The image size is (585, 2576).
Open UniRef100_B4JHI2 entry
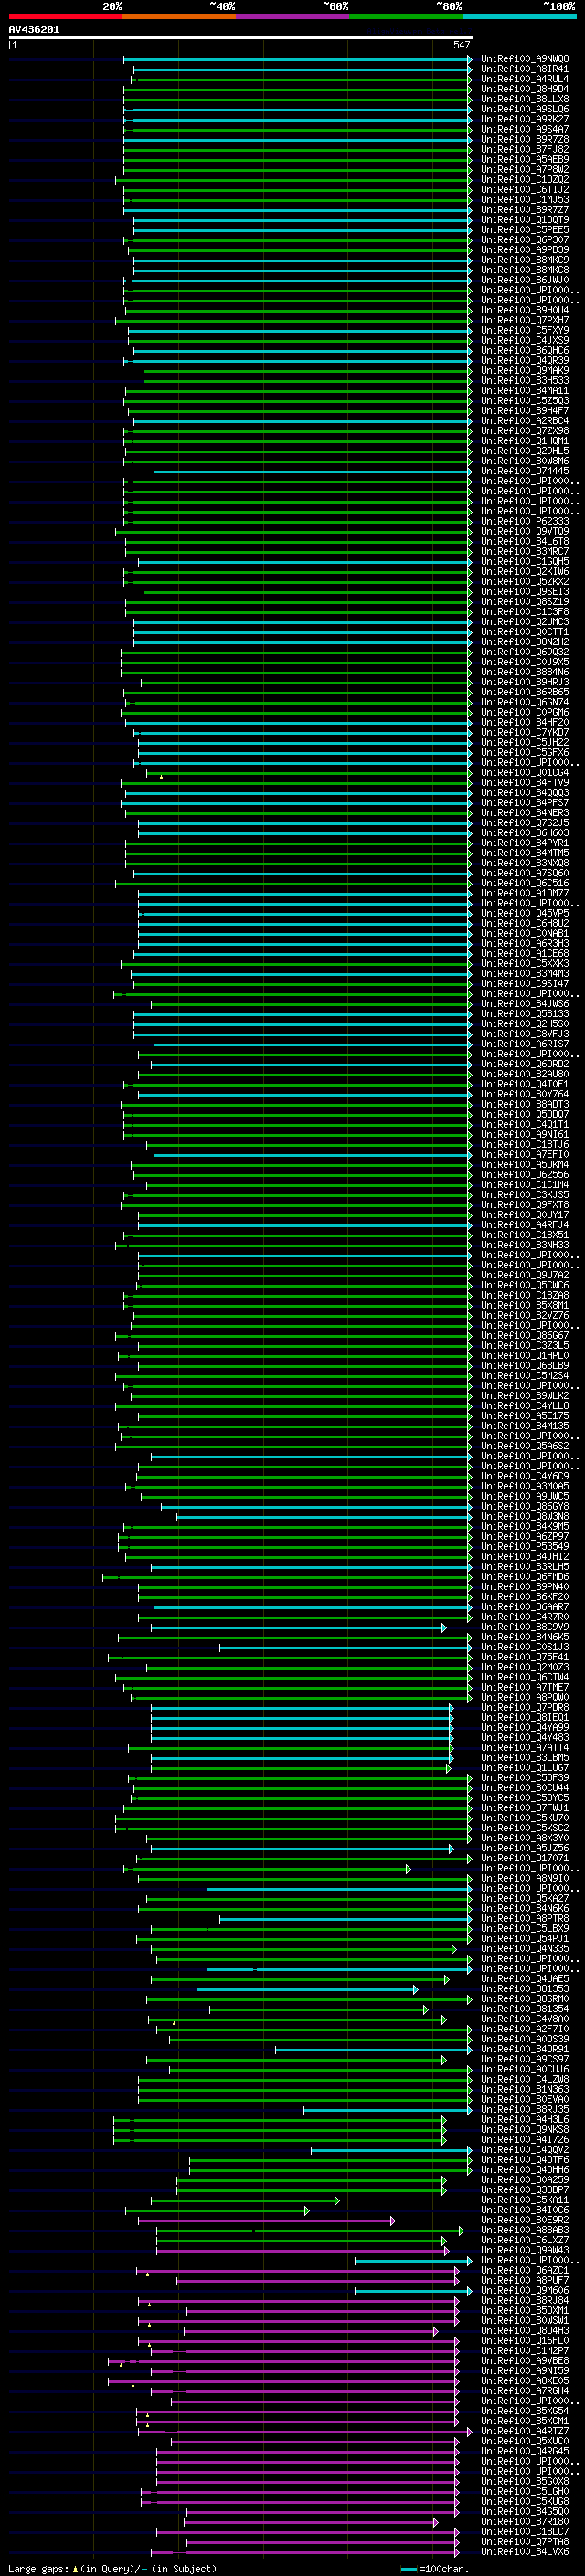tap(525, 1556)
